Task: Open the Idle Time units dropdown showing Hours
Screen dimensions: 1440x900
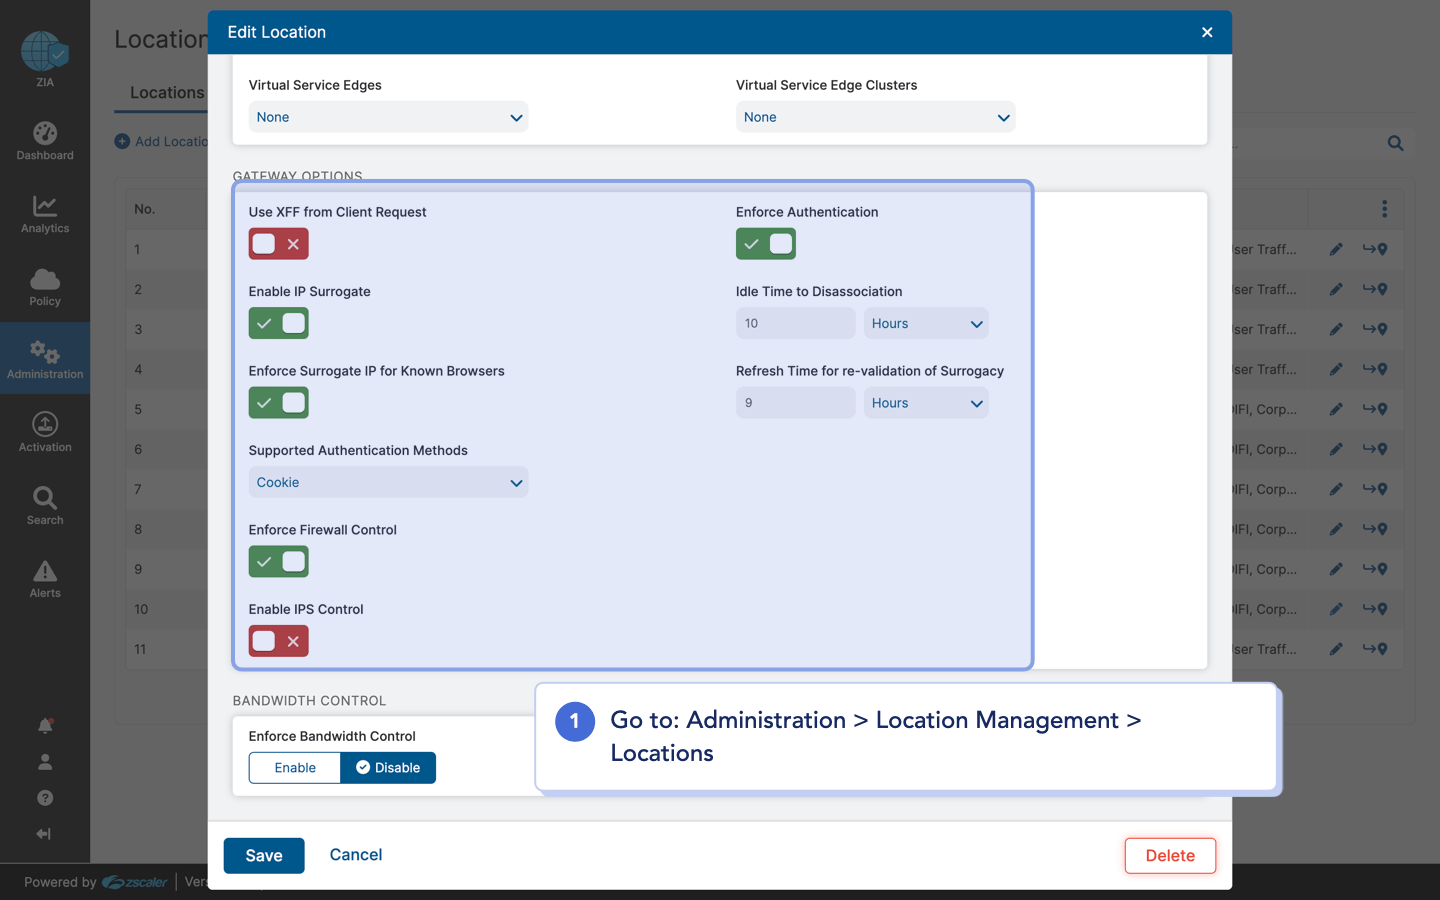Action: click(926, 322)
